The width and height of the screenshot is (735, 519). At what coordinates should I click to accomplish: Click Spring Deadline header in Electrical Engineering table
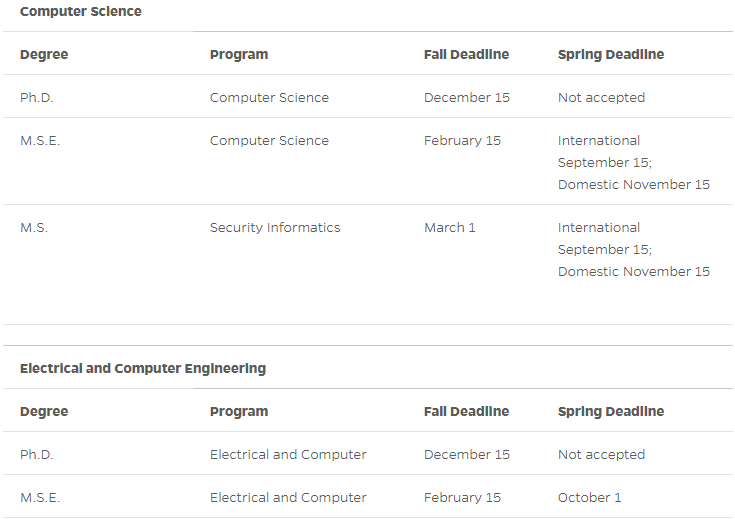pyautogui.click(x=610, y=411)
